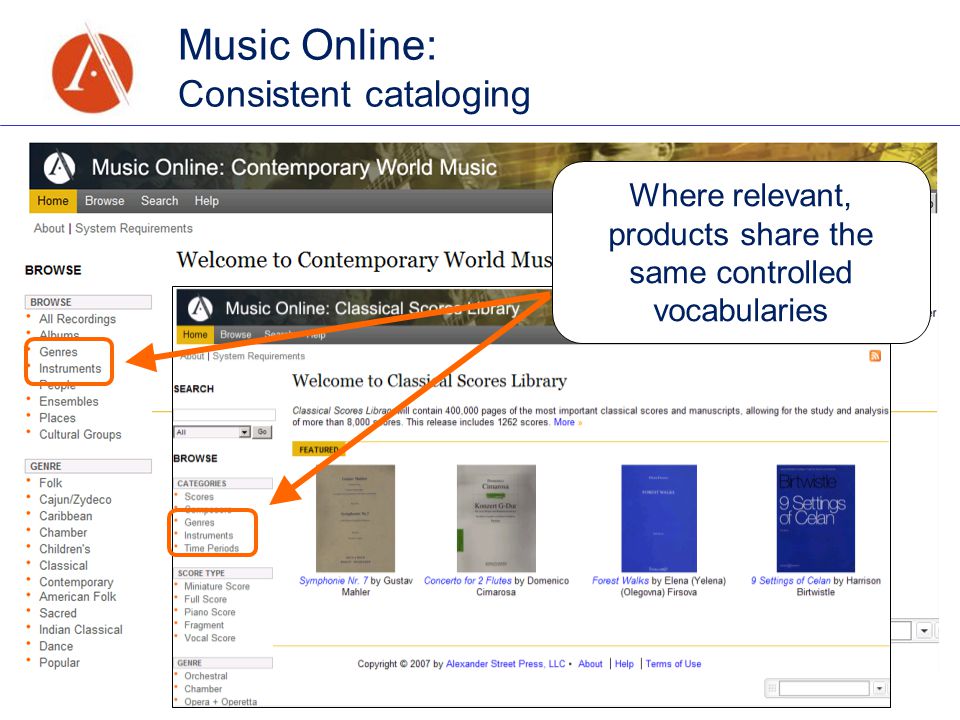
Task: Select Full Score type
Action: (205, 599)
